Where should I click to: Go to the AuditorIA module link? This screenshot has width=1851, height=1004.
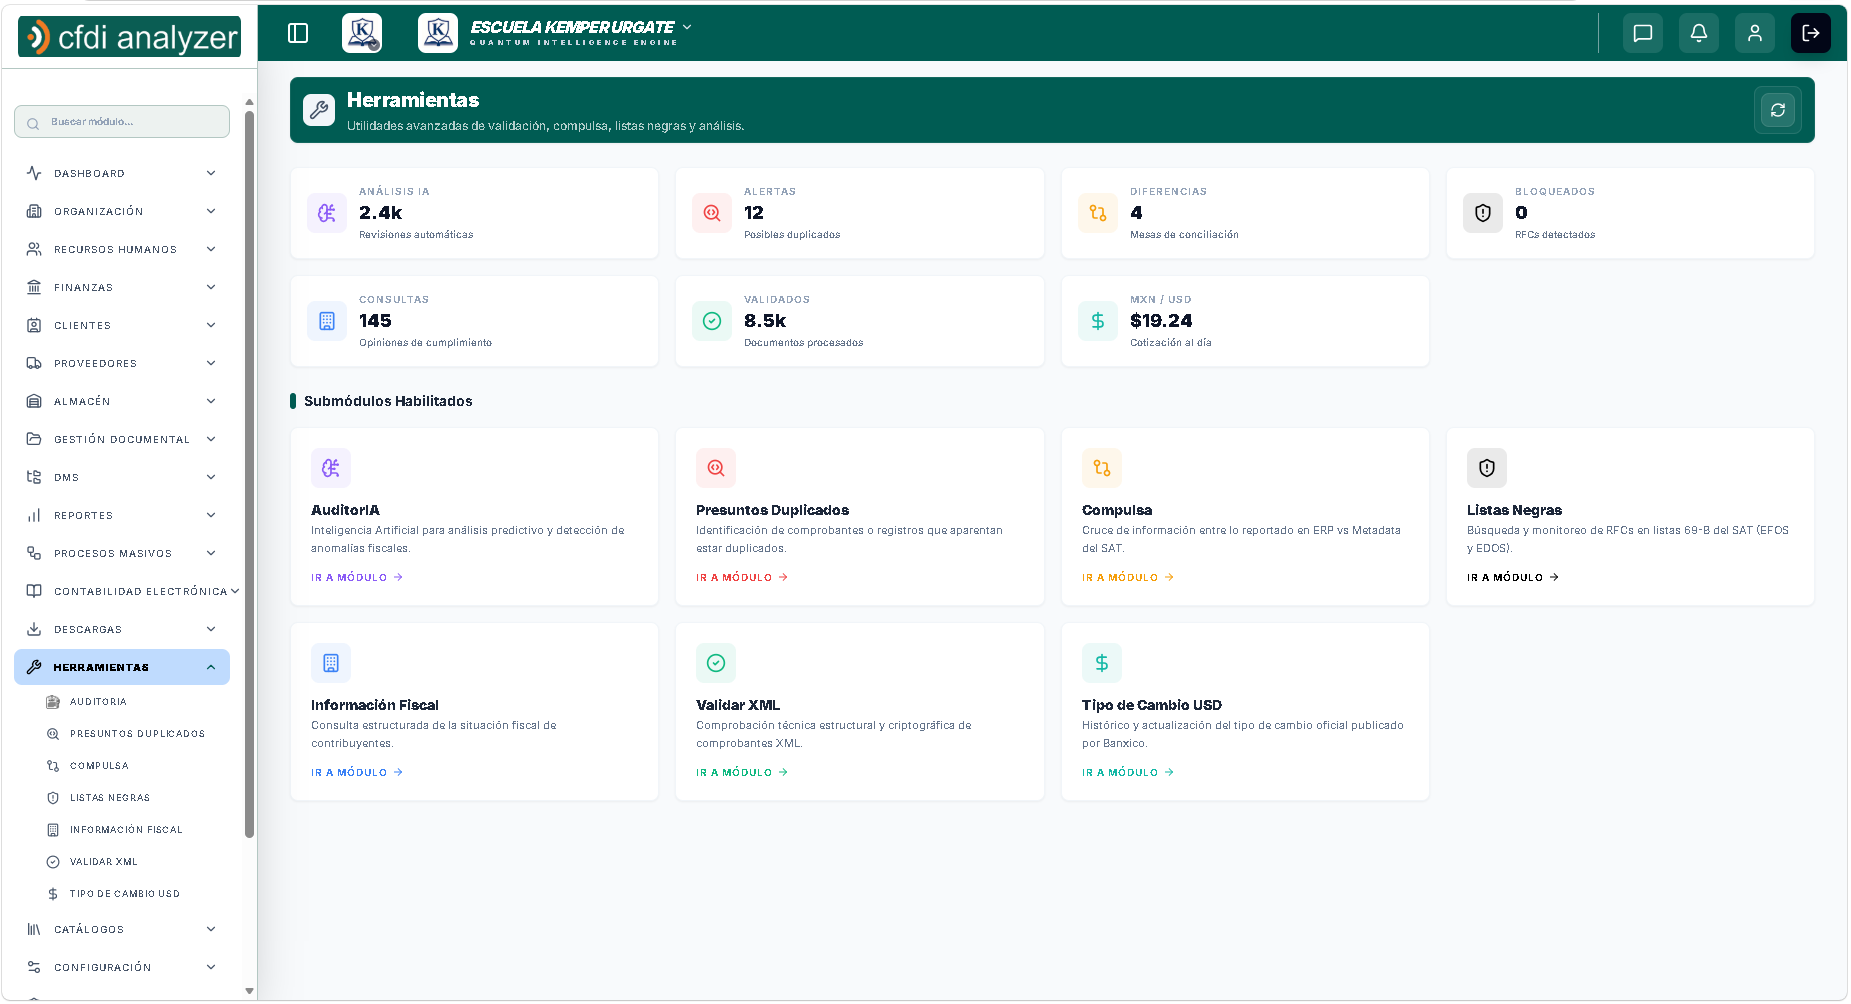(x=357, y=577)
